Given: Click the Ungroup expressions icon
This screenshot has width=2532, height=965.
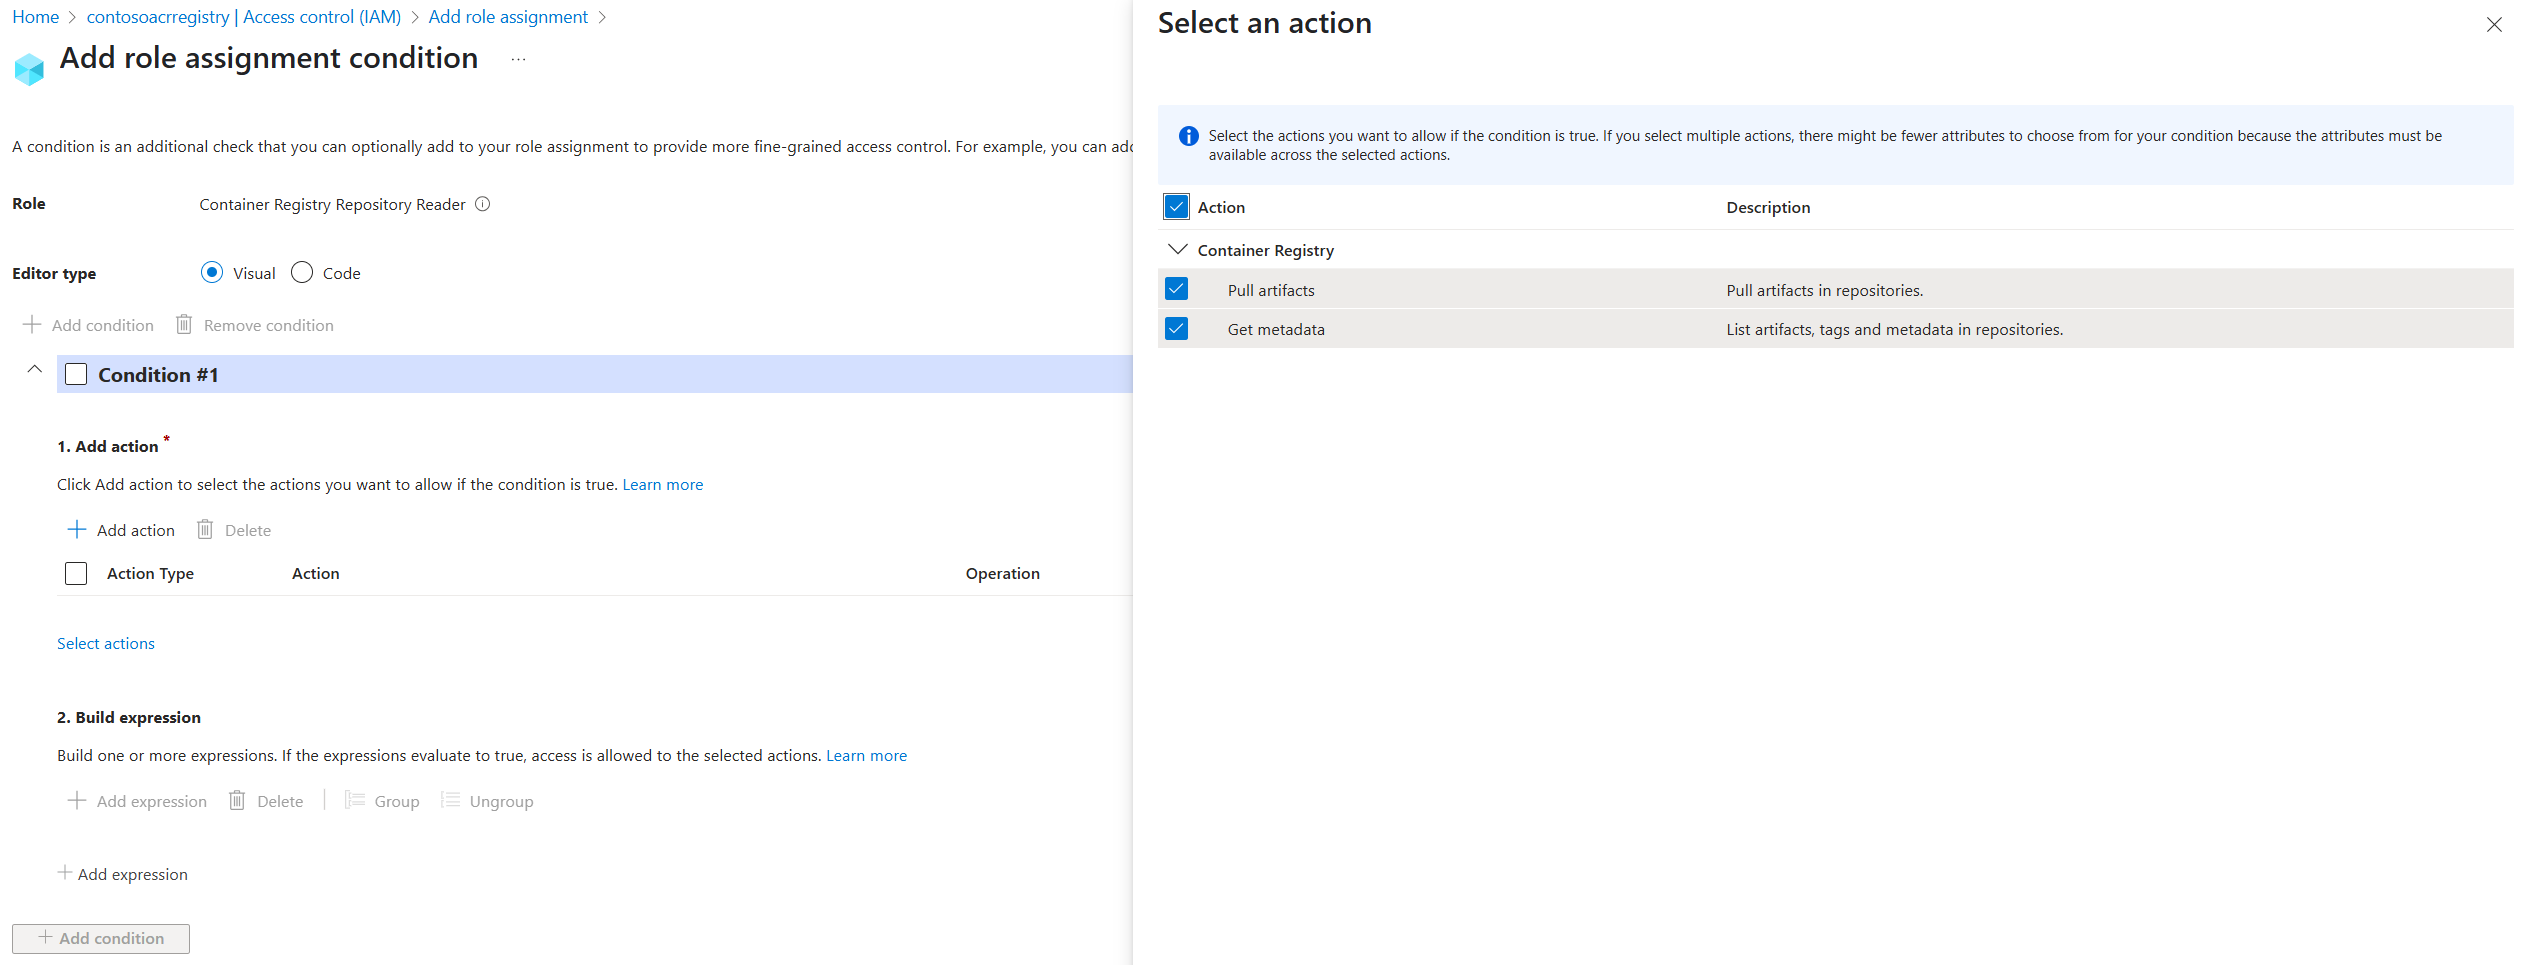Looking at the screenshot, I should click(451, 800).
